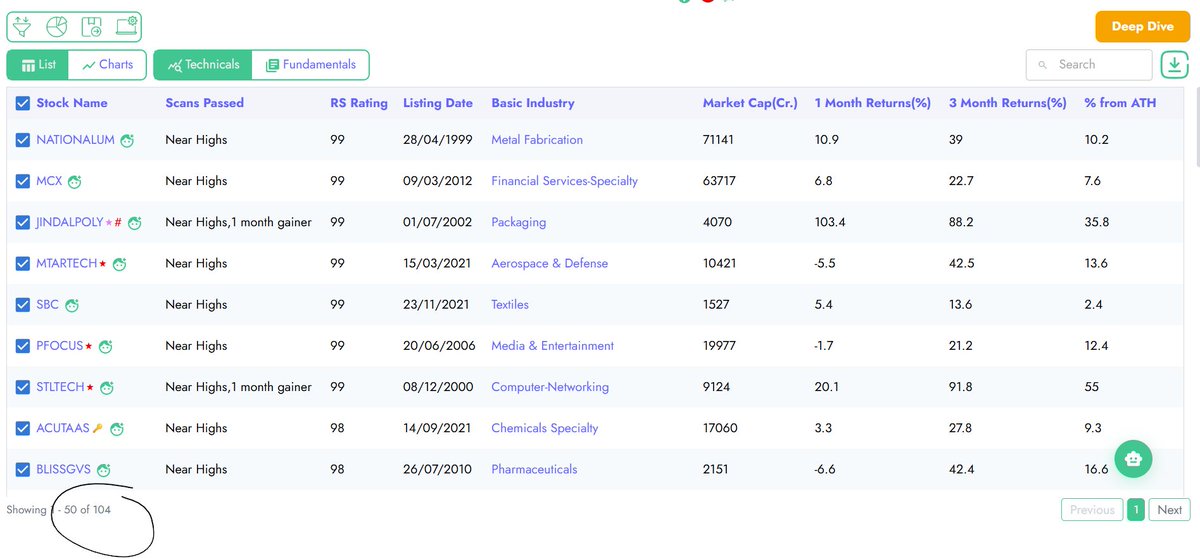Open the MCX stock link

(49, 181)
